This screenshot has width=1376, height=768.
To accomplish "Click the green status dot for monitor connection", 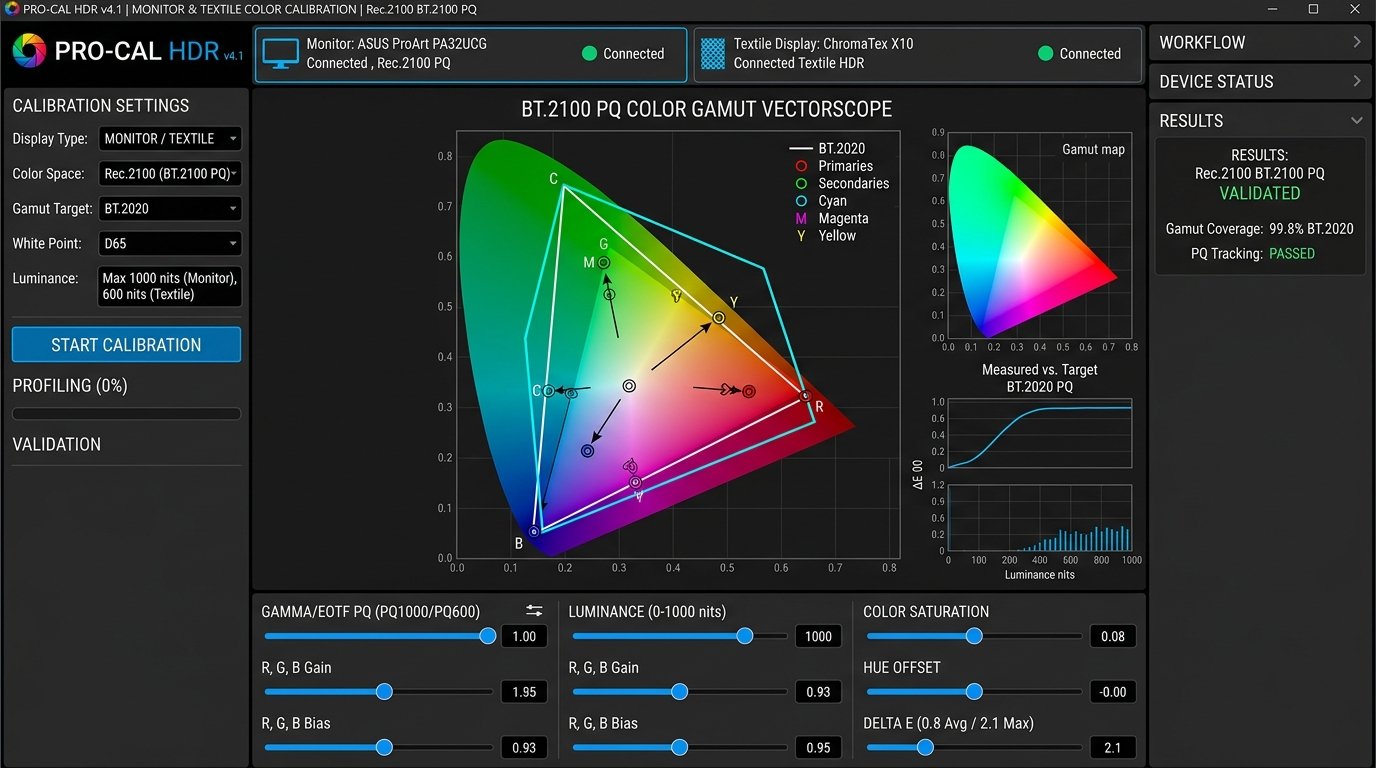I will tap(590, 54).
